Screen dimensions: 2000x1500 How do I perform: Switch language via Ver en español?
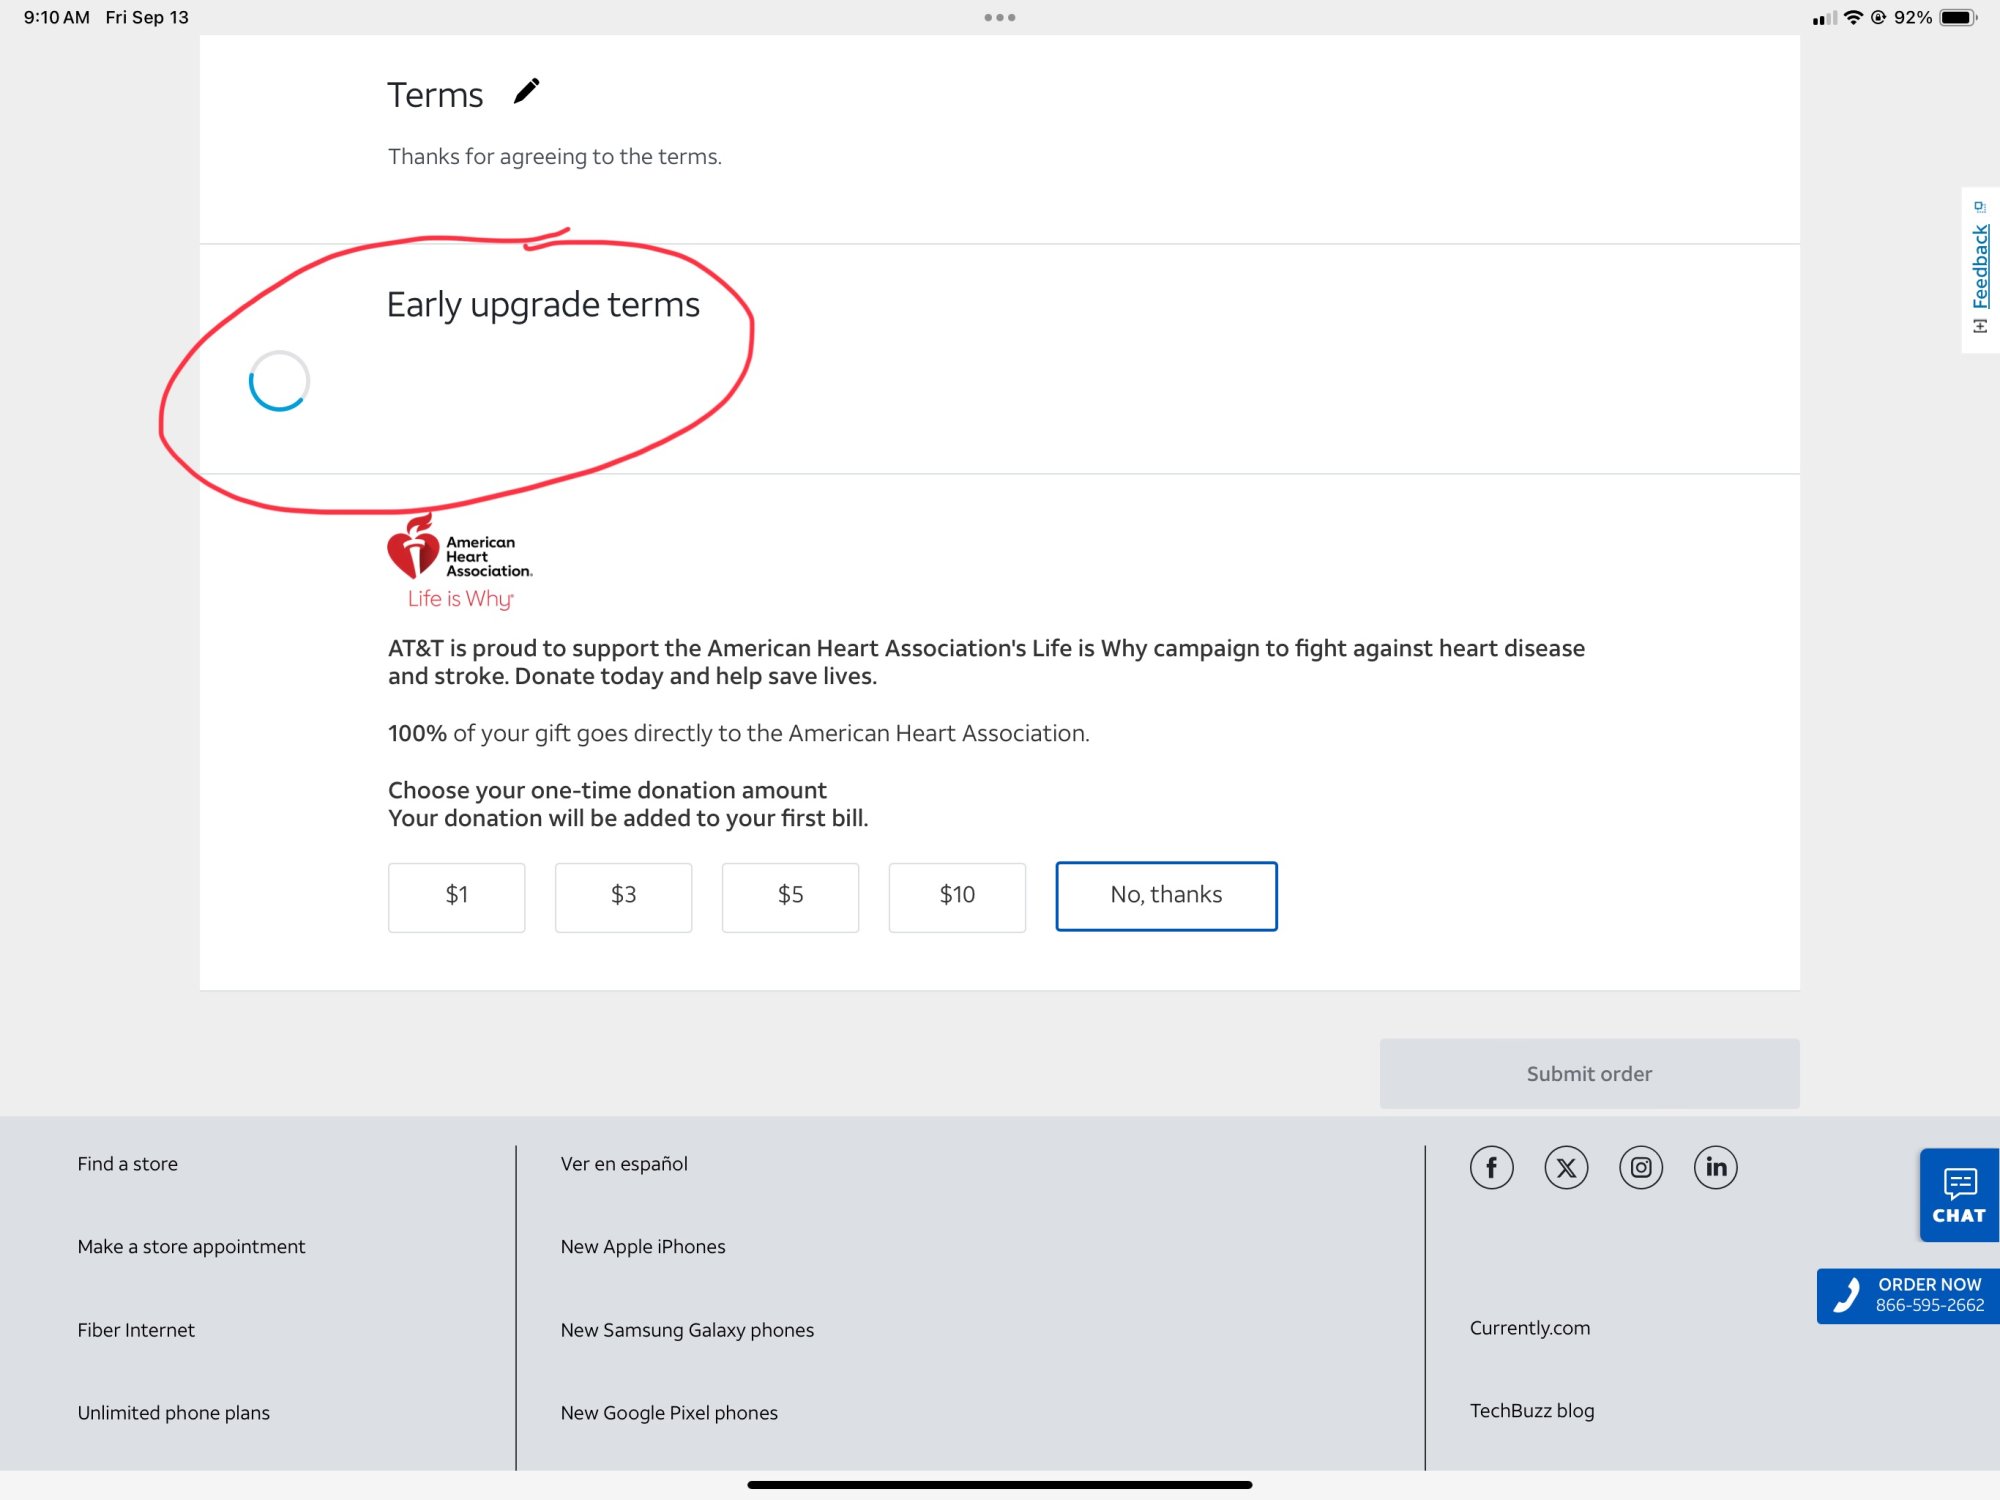pos(624,1164)
